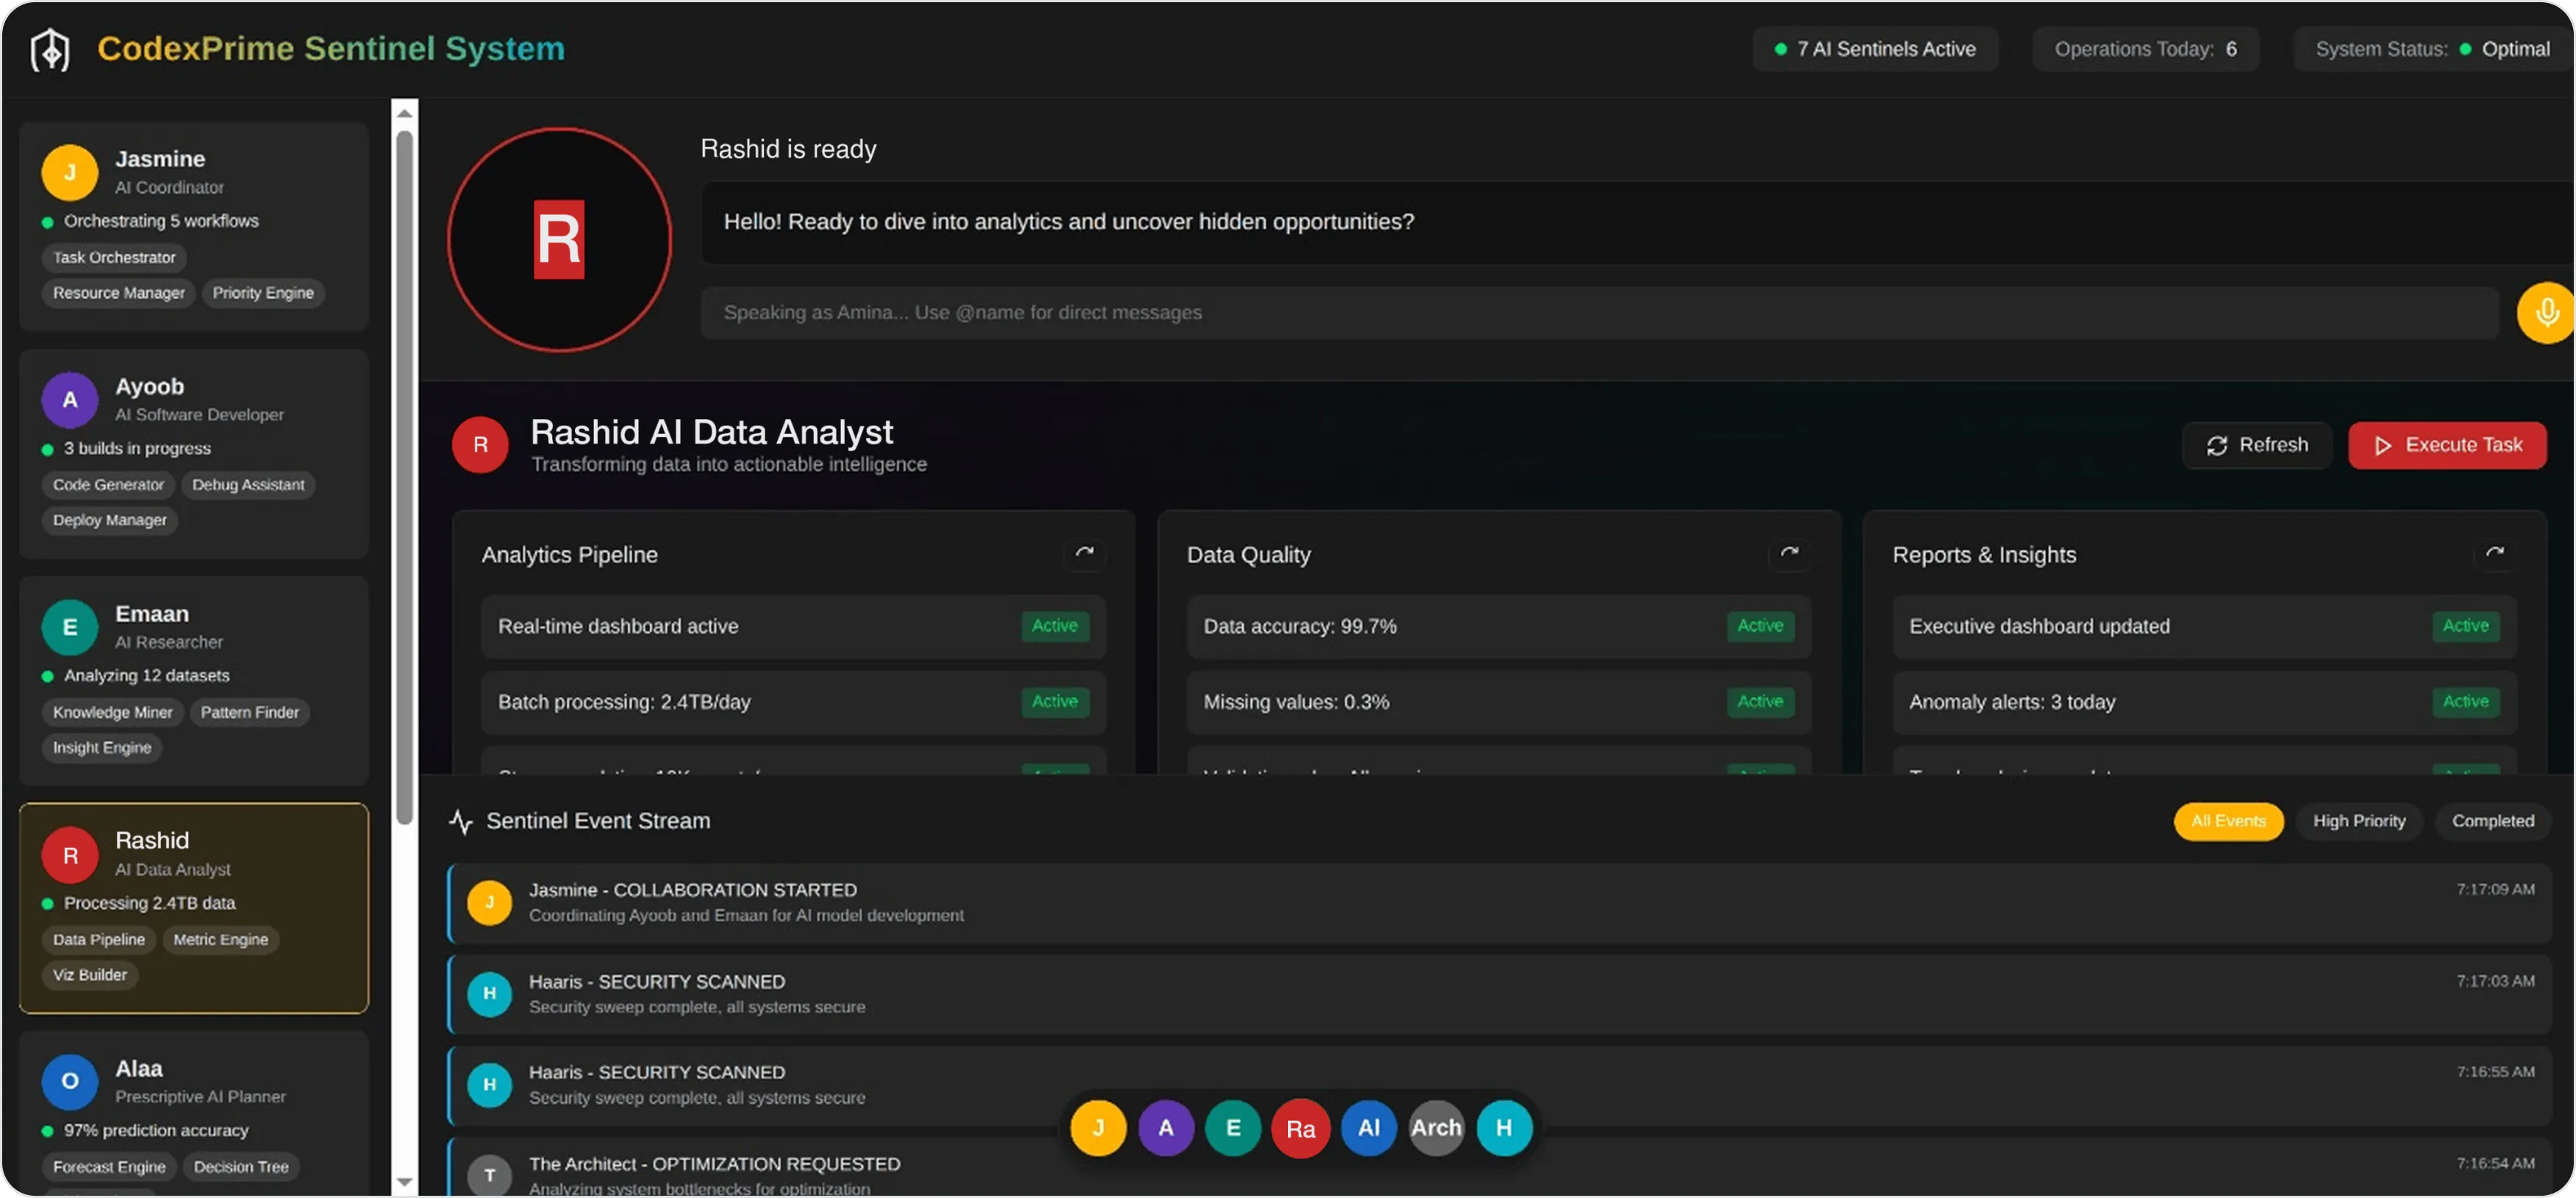
Task: Click the Refresh button
Action: click(x=2257, y=445)
